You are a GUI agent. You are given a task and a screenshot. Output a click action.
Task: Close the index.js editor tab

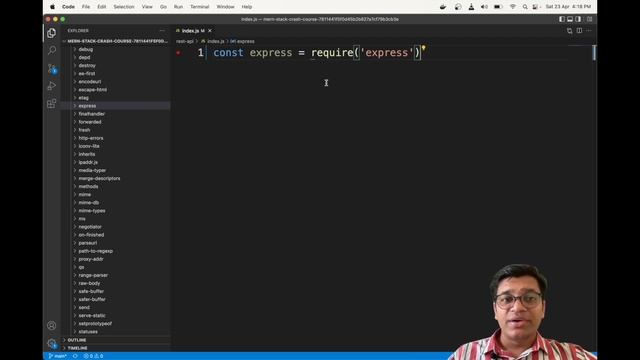(x=210, y=31)
